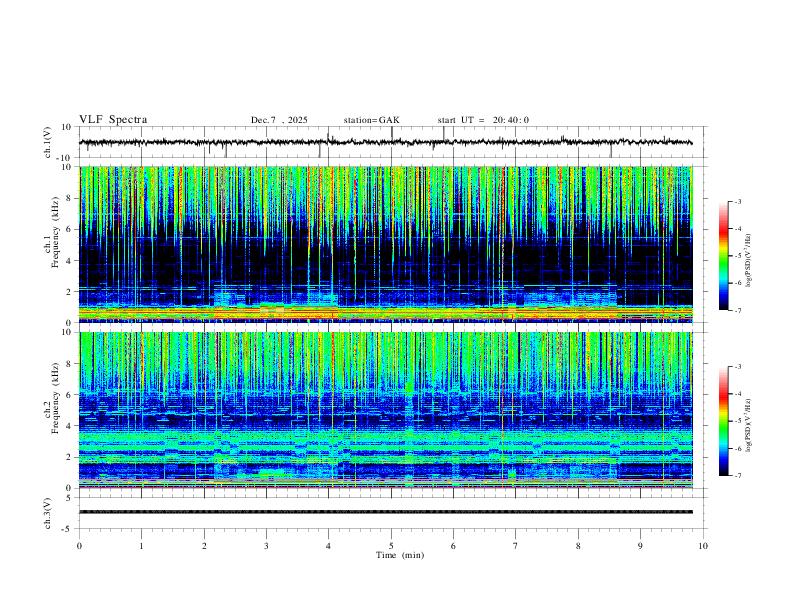Click time axis tick label '3'
The image size is (792, 612).
point(266,546)
